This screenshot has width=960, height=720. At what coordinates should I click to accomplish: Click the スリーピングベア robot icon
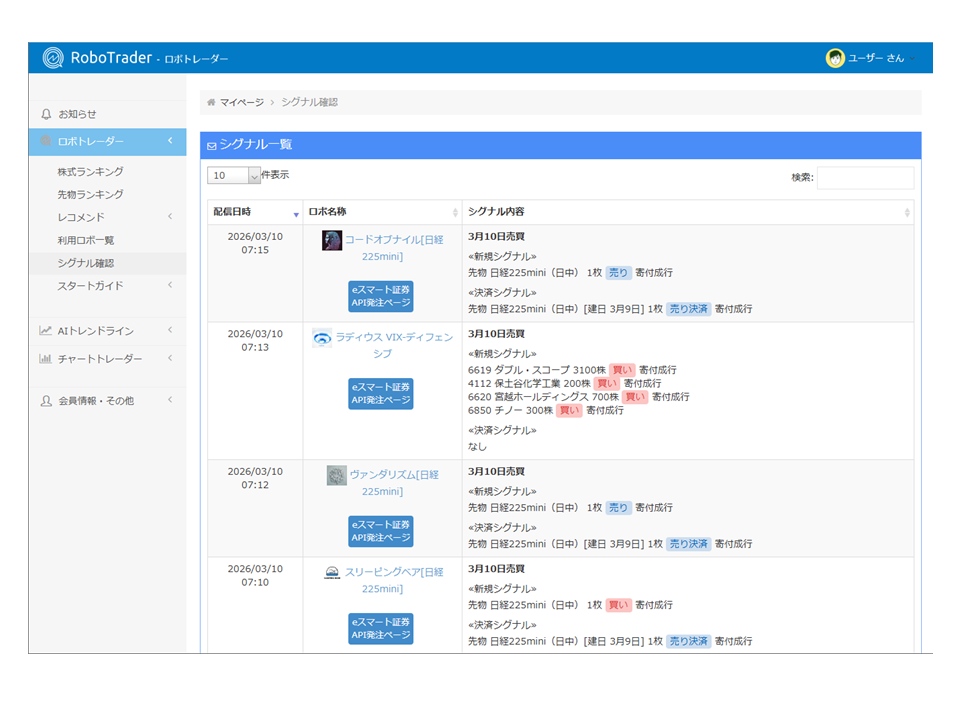[332, 573]
